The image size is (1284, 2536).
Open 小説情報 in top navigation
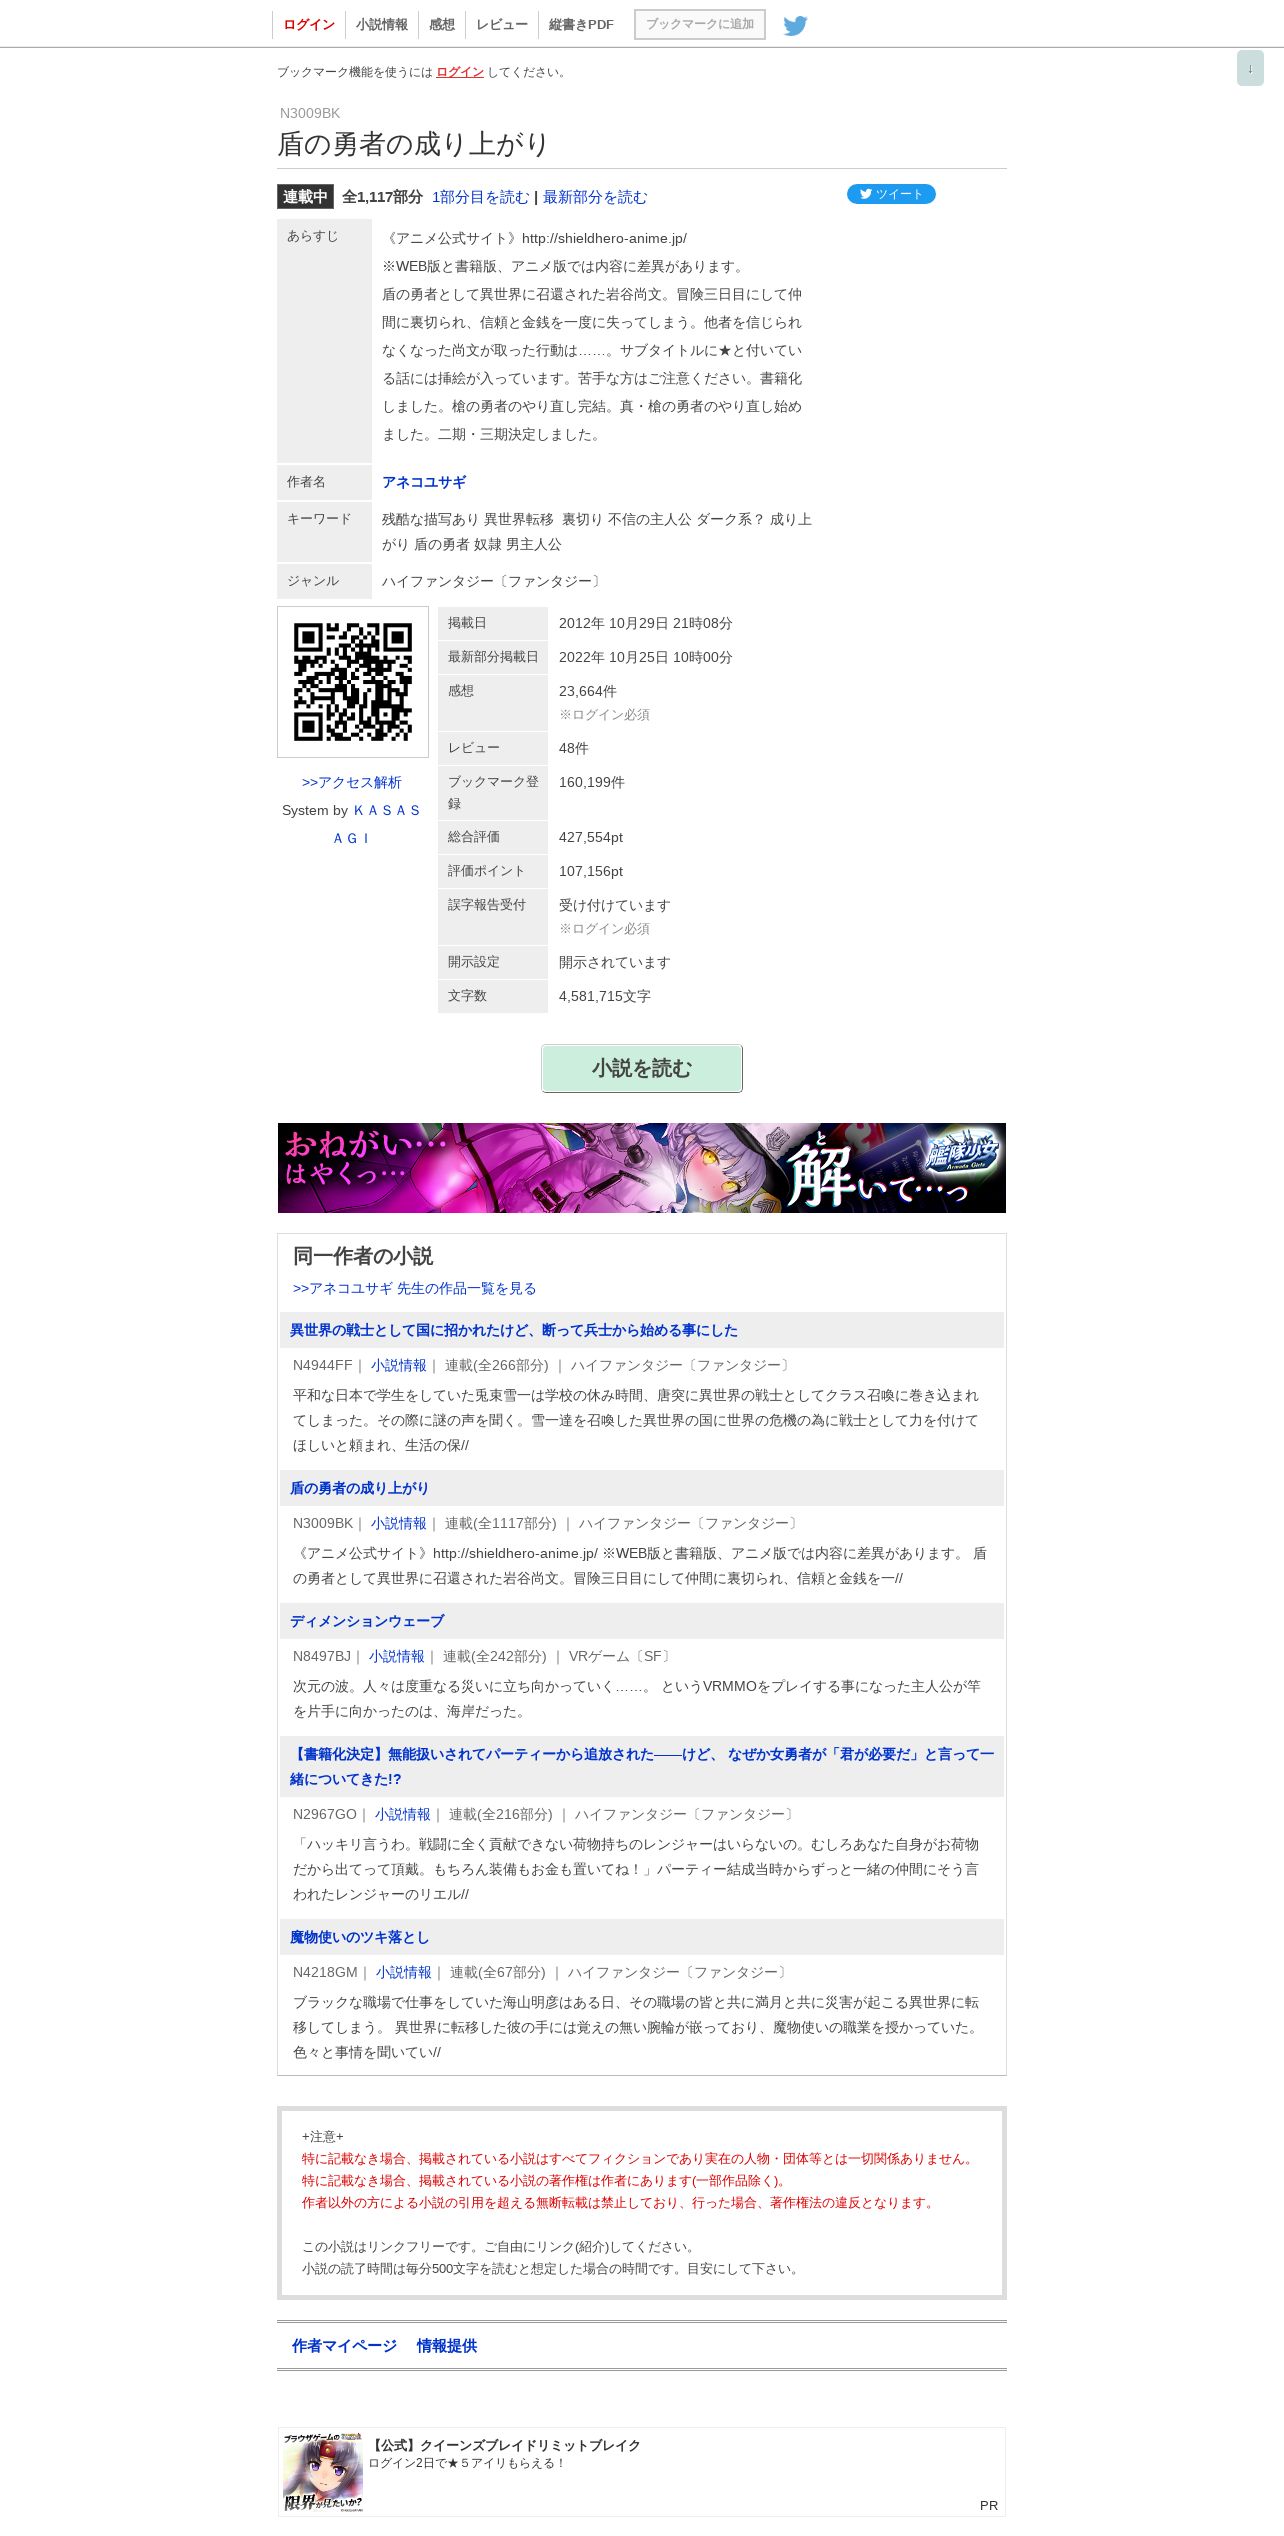tap(382, 25)
